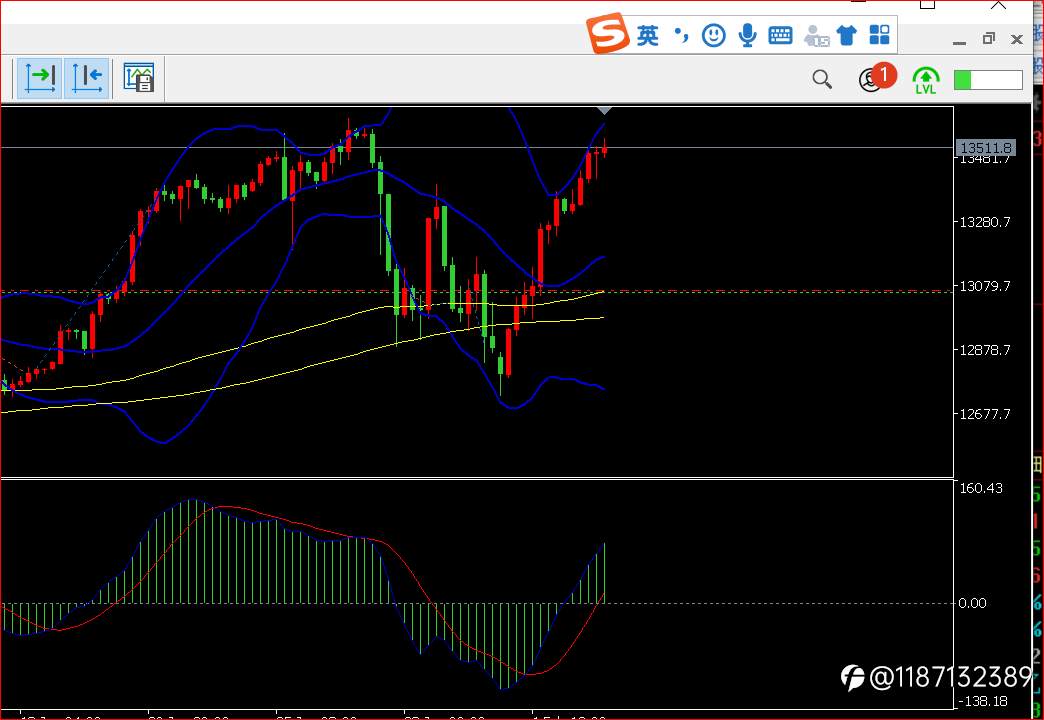Click the current price label 13511.8
The width and height of the screenshot is (1044, 720).
click(x=985, y=147)
